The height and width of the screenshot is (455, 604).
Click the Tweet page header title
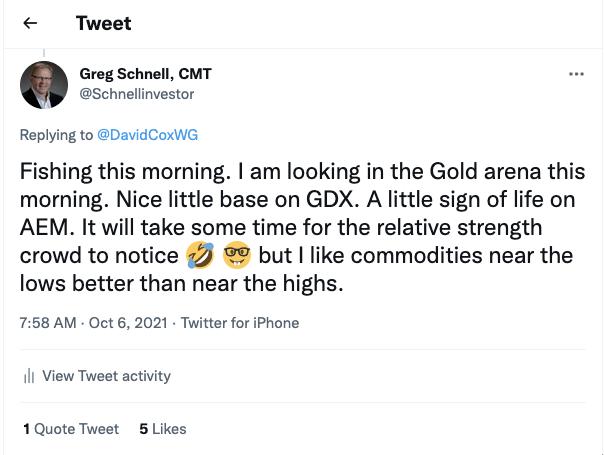coord(103,24)
